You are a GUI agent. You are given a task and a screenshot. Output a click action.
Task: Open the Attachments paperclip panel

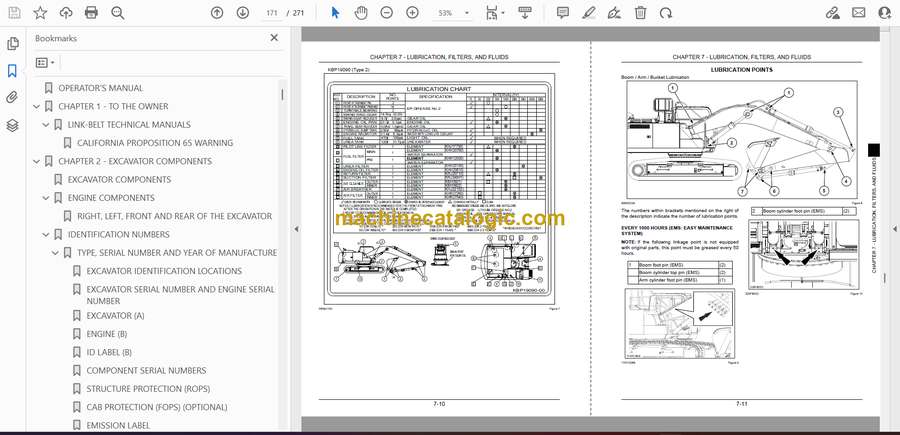12,98
